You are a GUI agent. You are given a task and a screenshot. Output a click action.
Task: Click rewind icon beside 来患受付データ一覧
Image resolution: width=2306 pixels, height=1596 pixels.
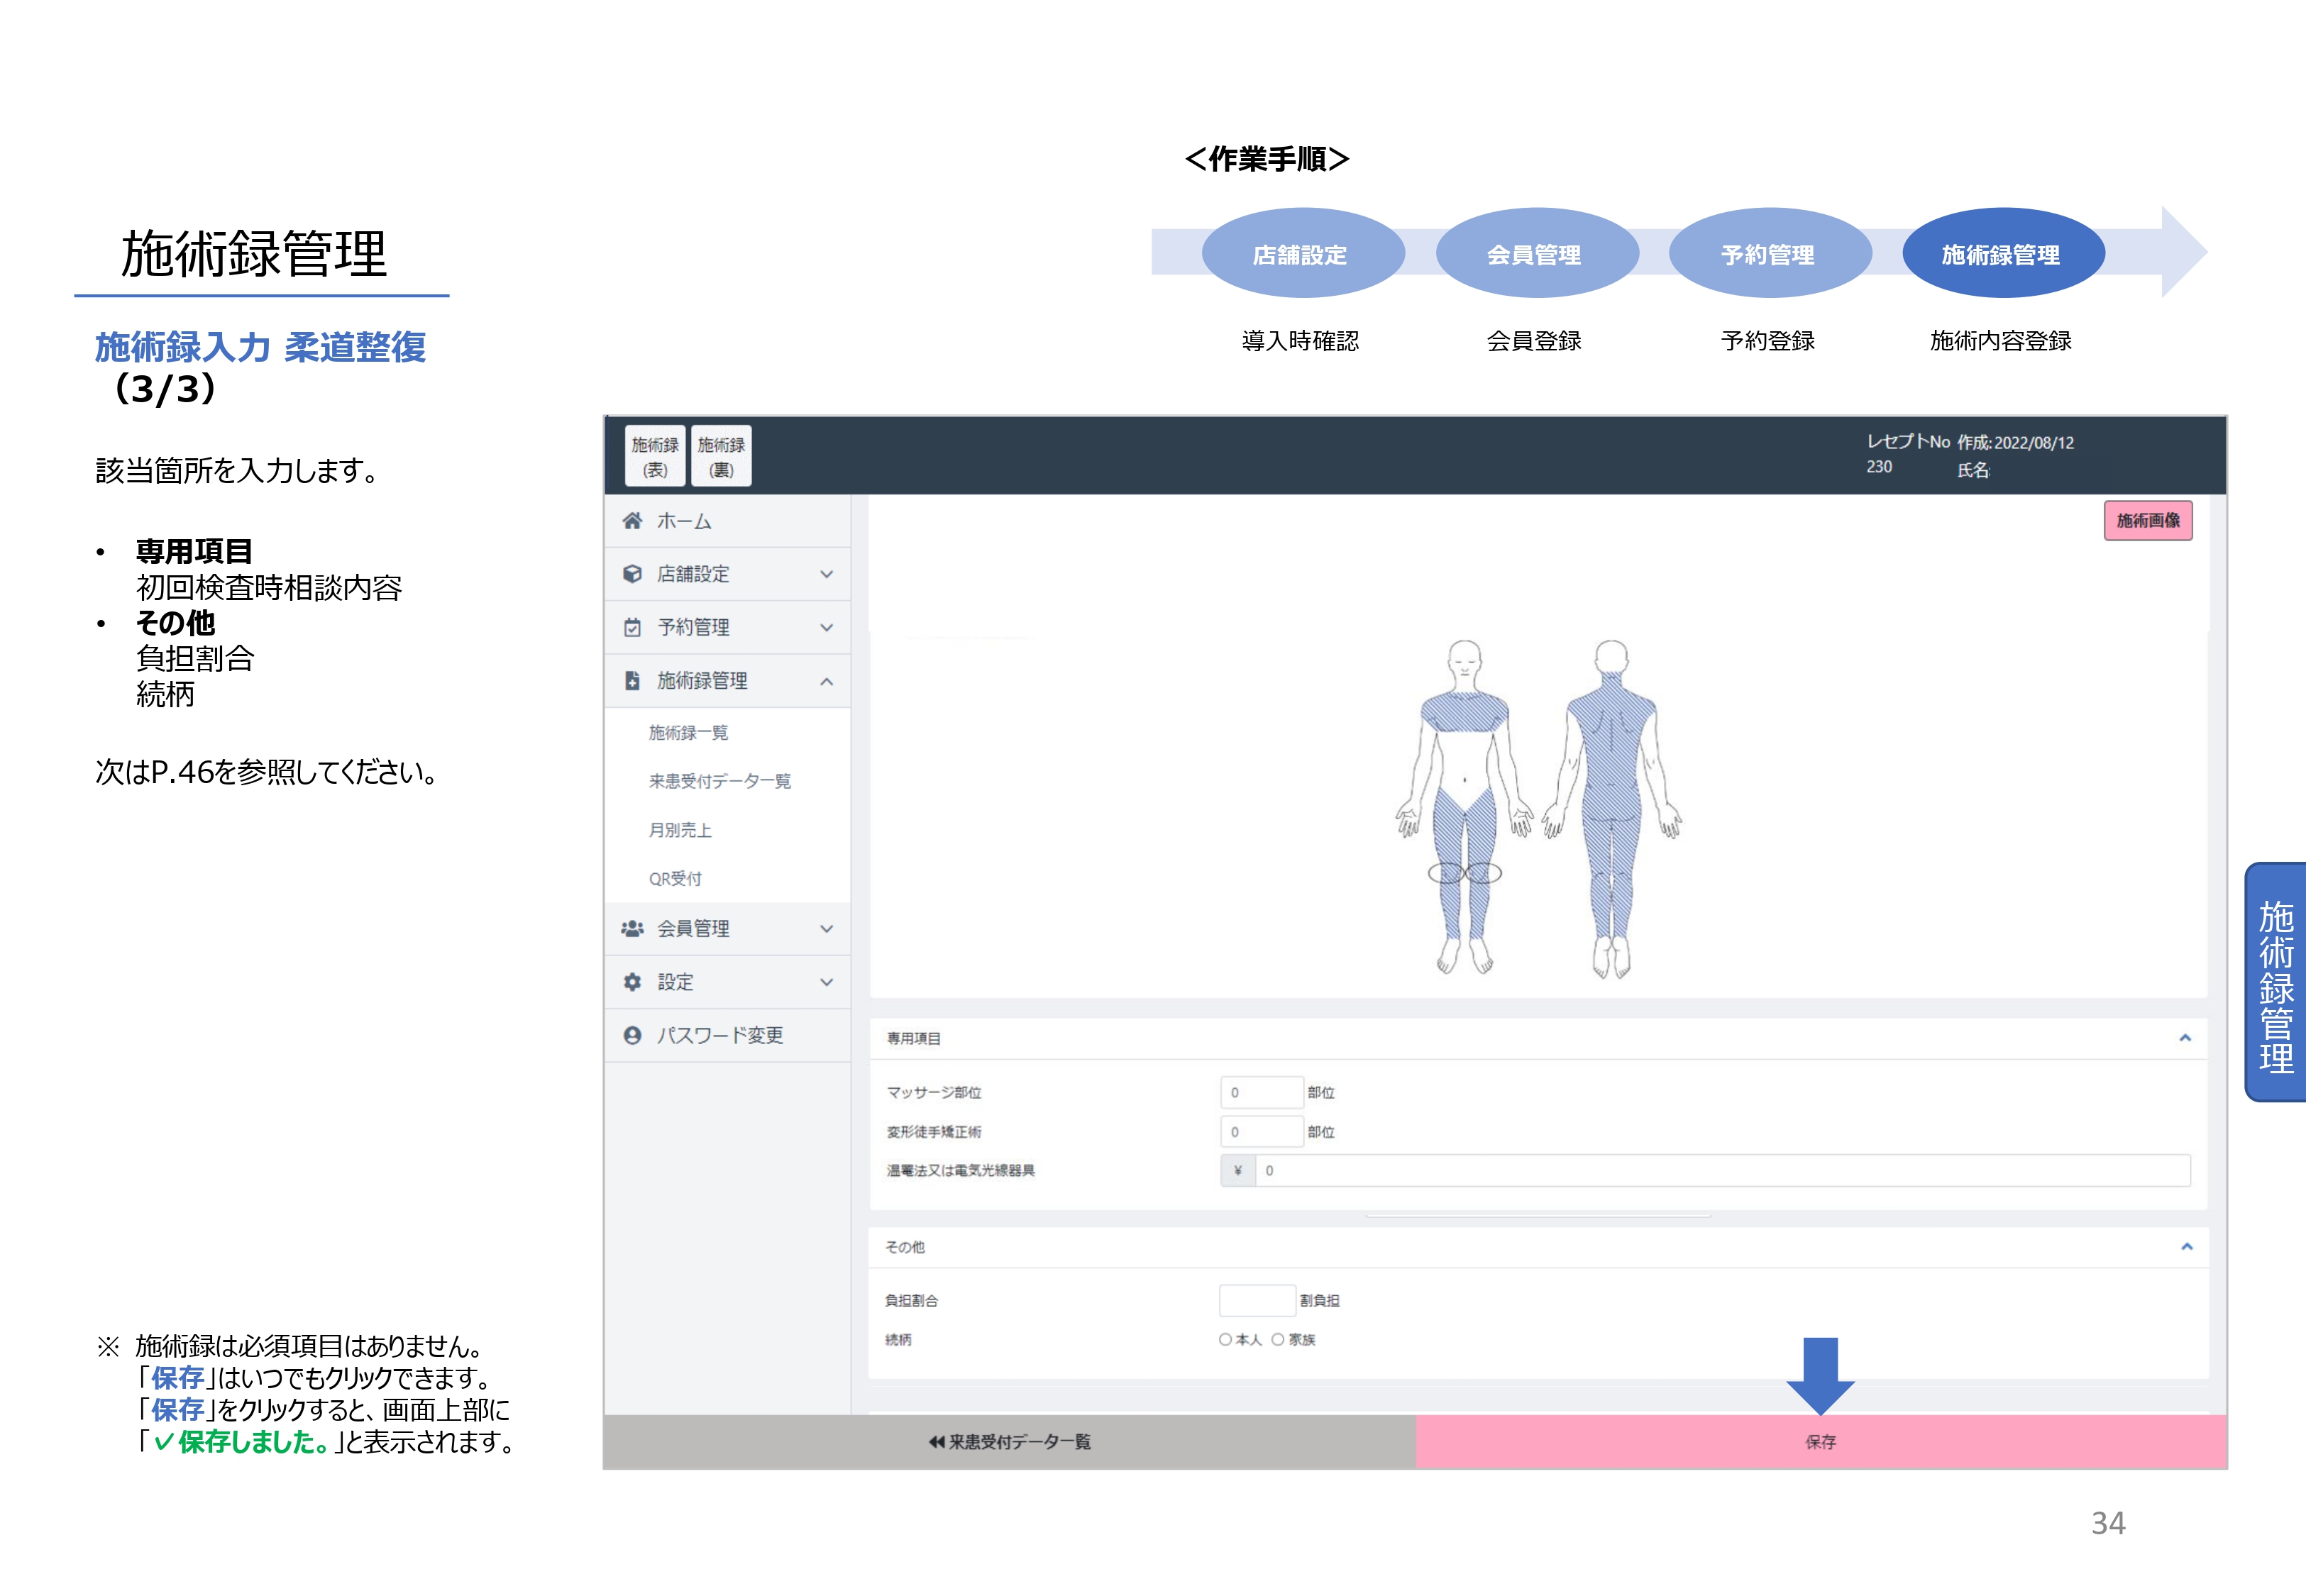pyautogui.click(x=936, y=1442)
